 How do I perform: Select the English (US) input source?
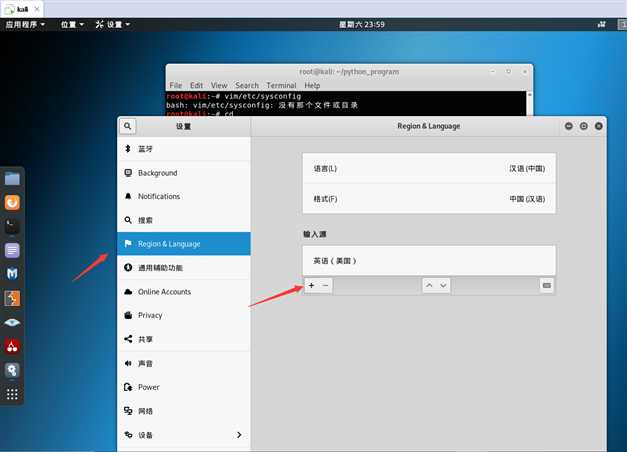(429, 261)
